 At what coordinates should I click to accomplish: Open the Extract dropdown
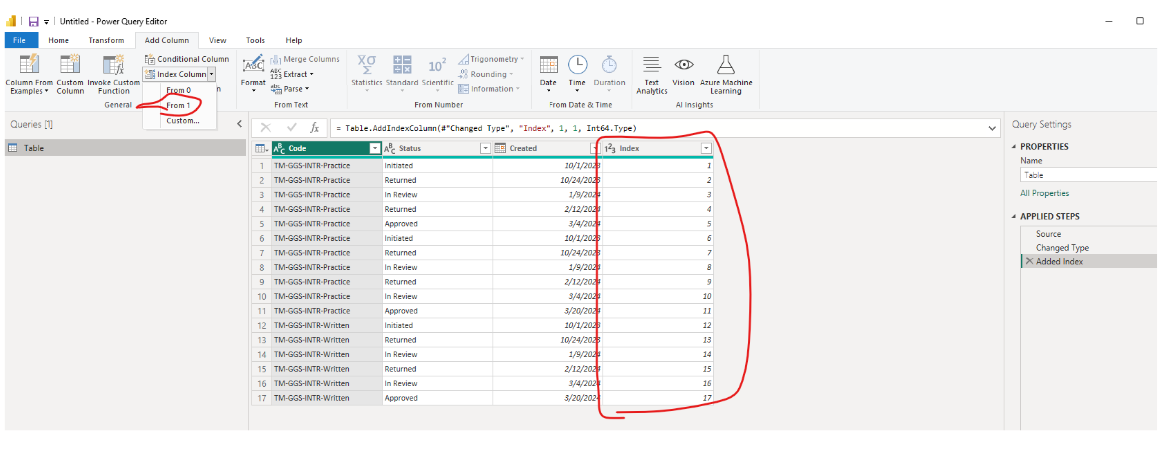[x=292, y=74]
